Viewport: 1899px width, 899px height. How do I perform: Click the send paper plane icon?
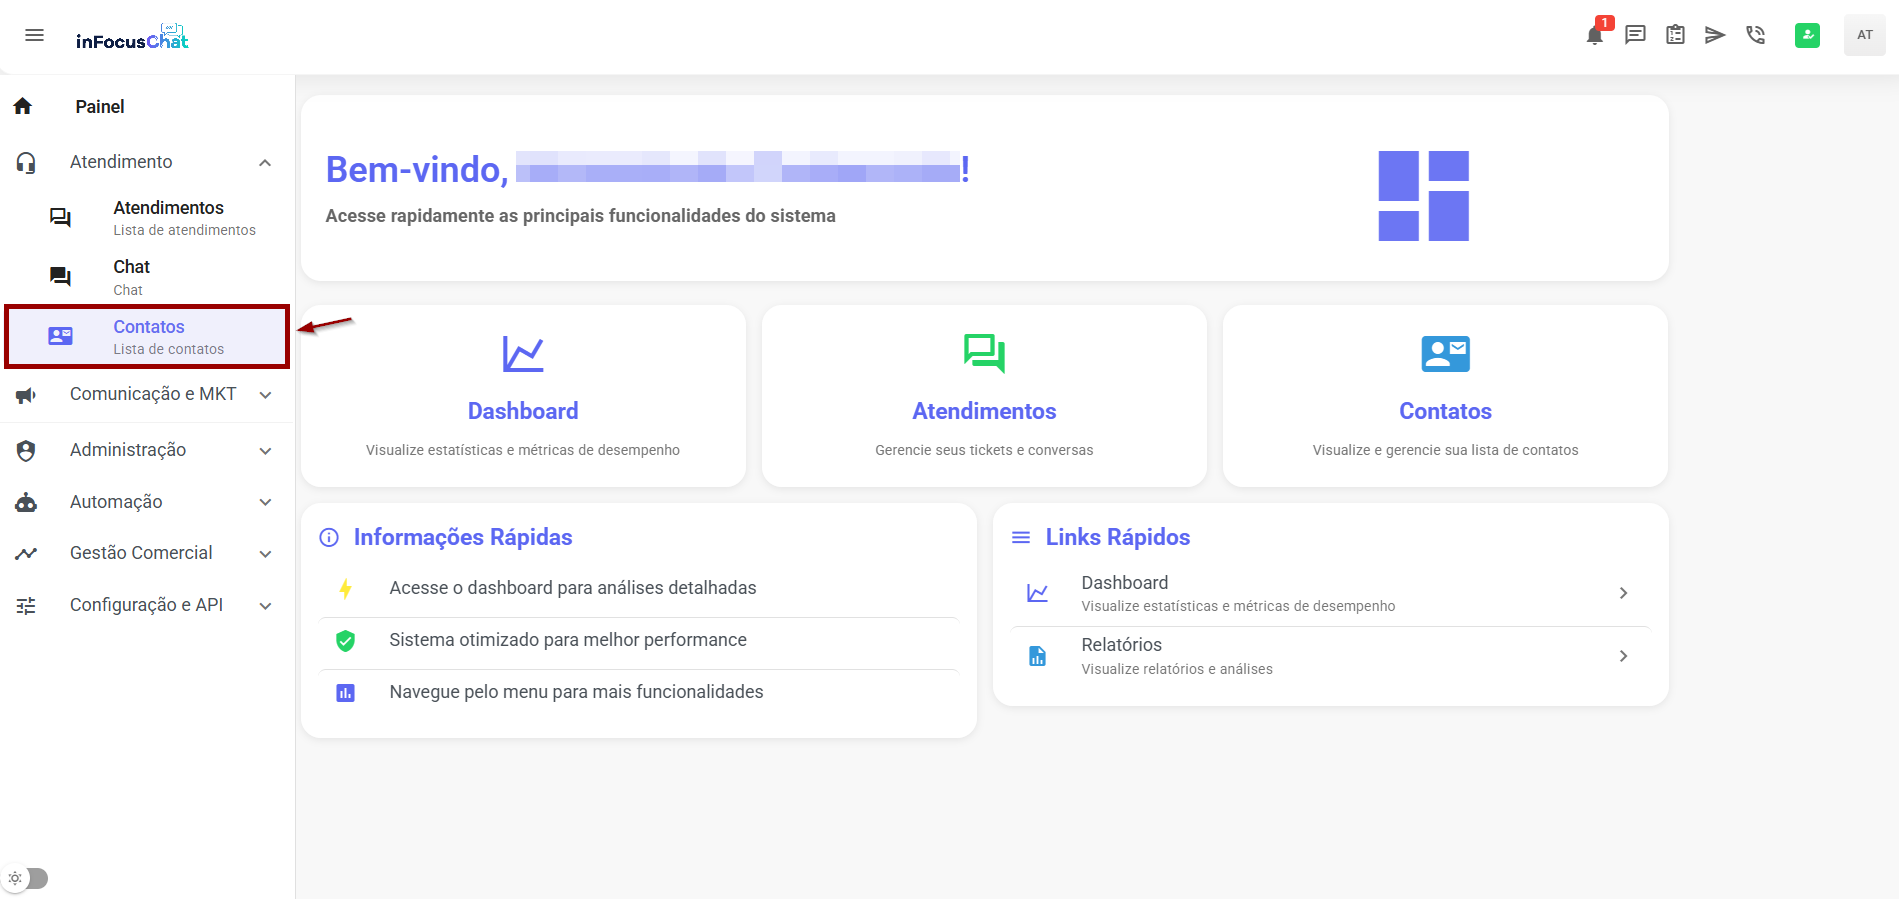(x=1715, y=35)
